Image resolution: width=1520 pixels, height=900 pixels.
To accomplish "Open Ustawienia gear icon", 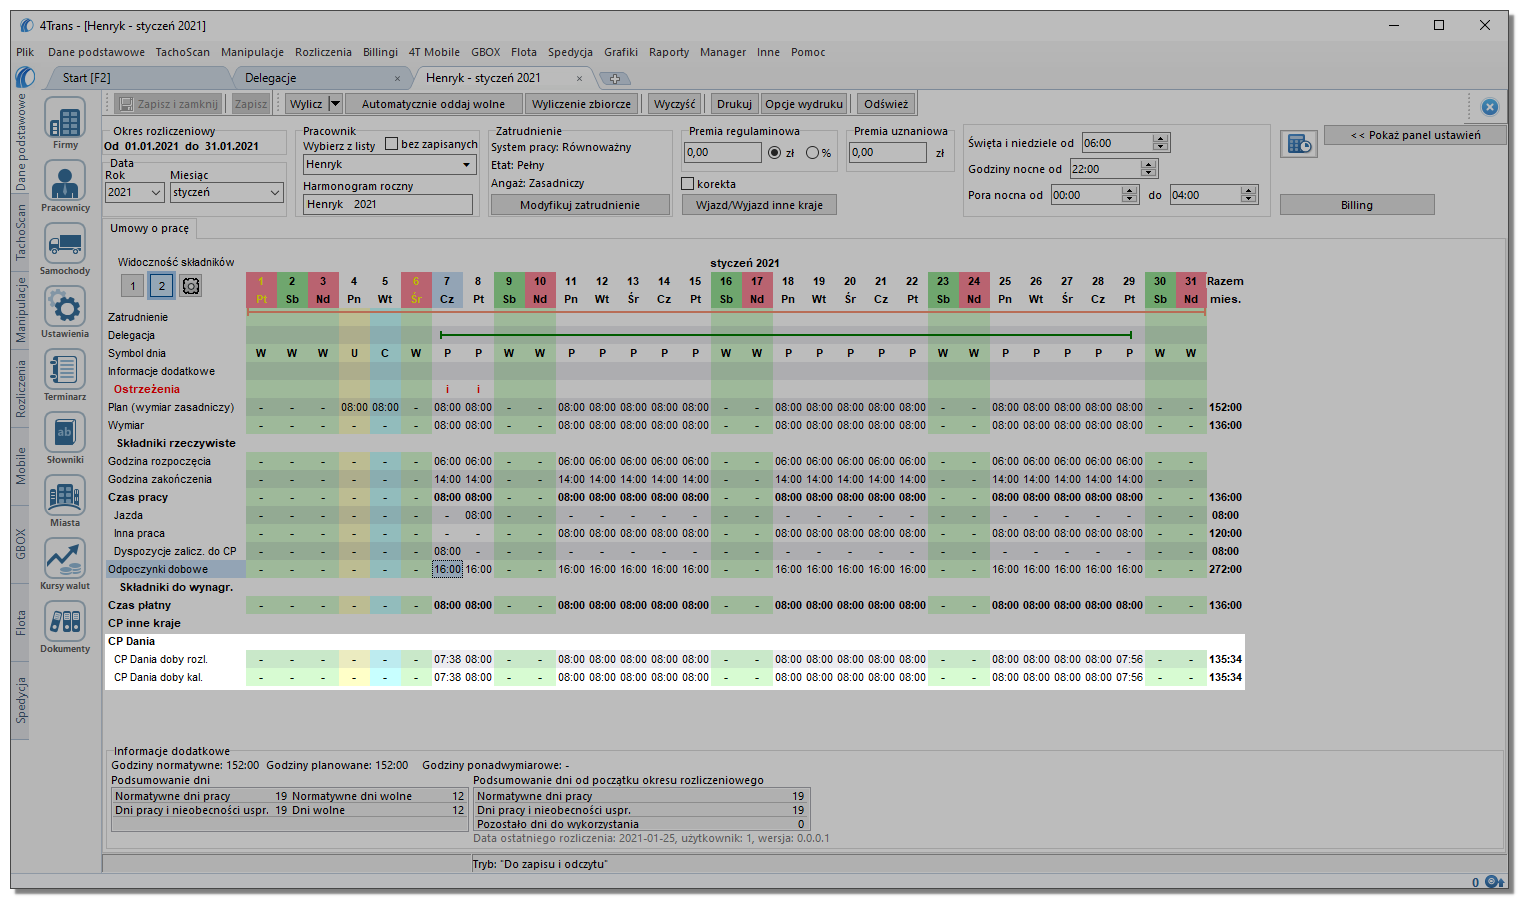I will pos(65,308).
